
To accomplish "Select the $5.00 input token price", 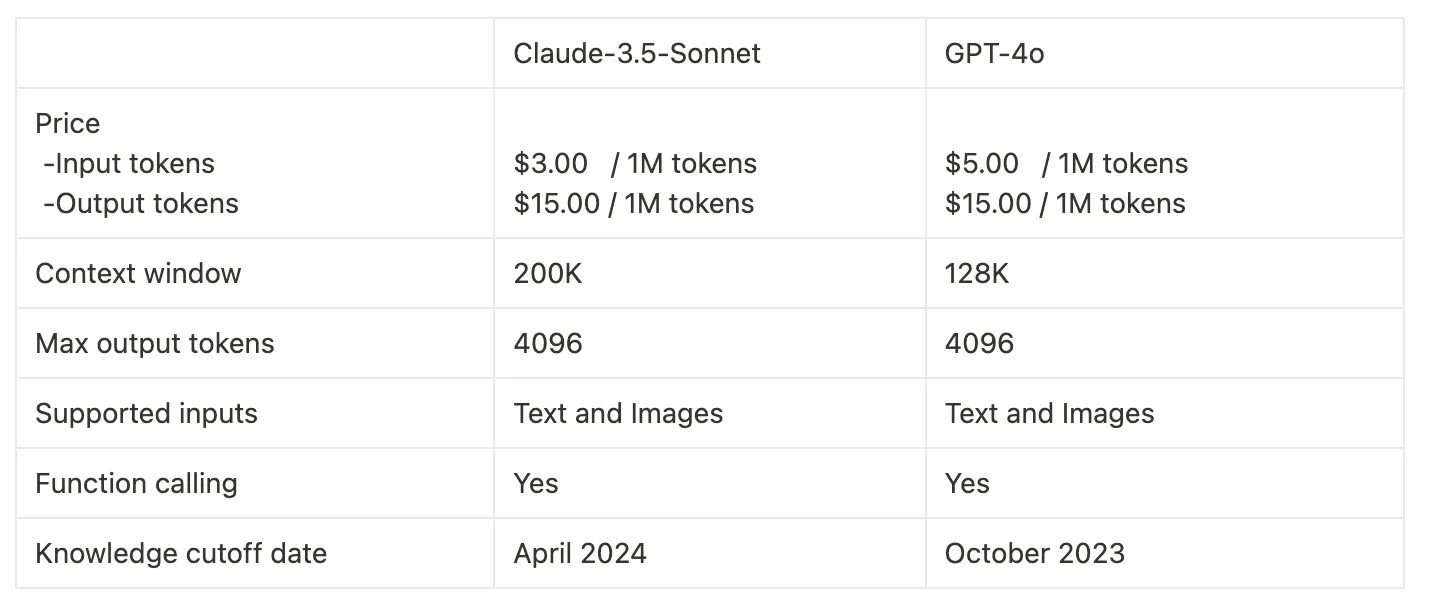I will 982,164.
